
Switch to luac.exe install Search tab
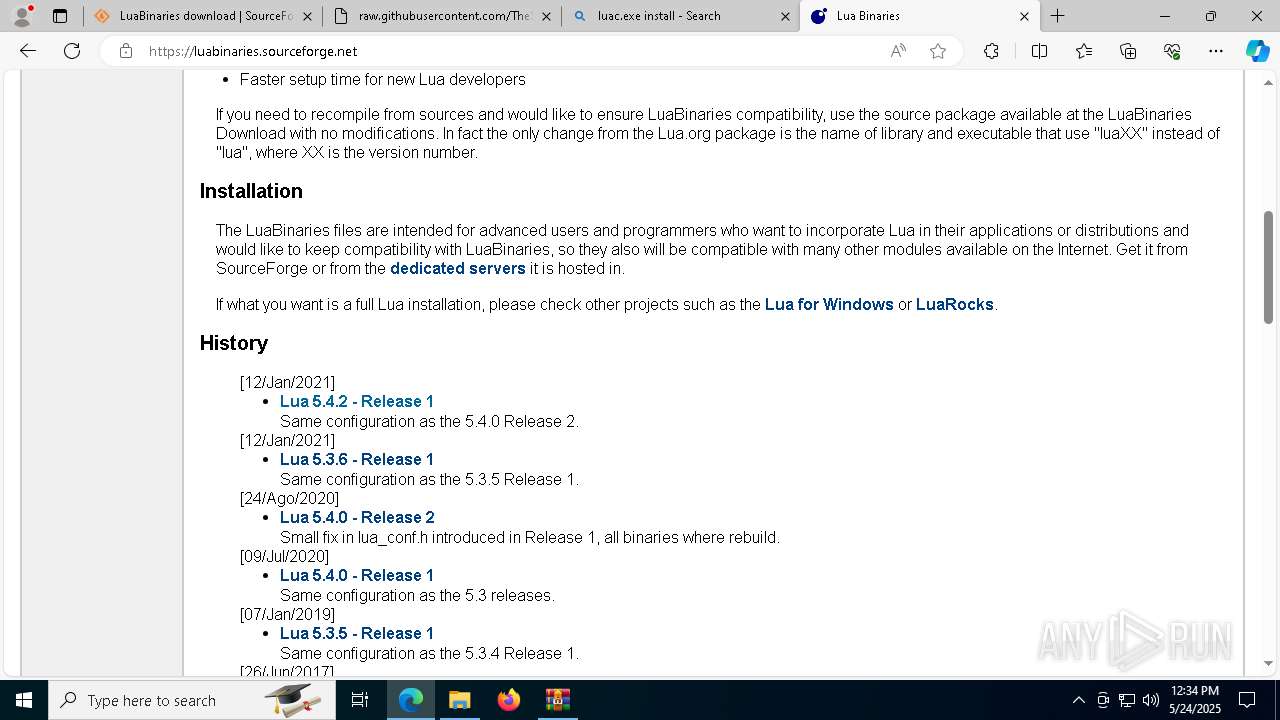pyautogui.click(x=681, y=16)
